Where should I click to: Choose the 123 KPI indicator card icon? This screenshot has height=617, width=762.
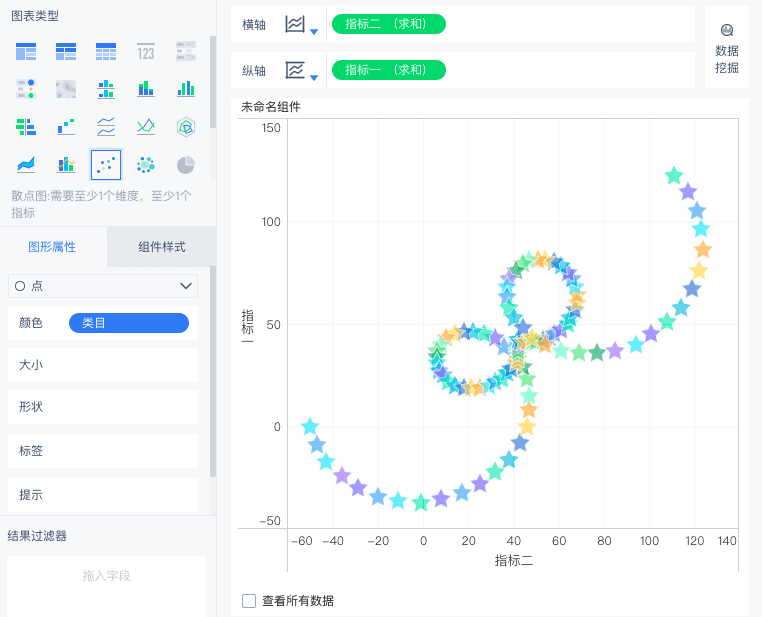click(x=146, y=51)
